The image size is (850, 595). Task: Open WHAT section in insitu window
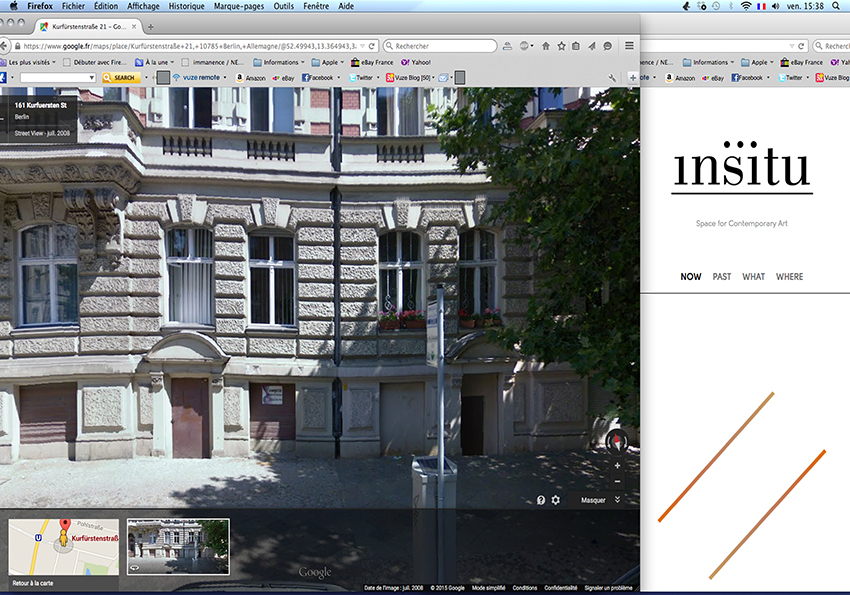[754, 277]
